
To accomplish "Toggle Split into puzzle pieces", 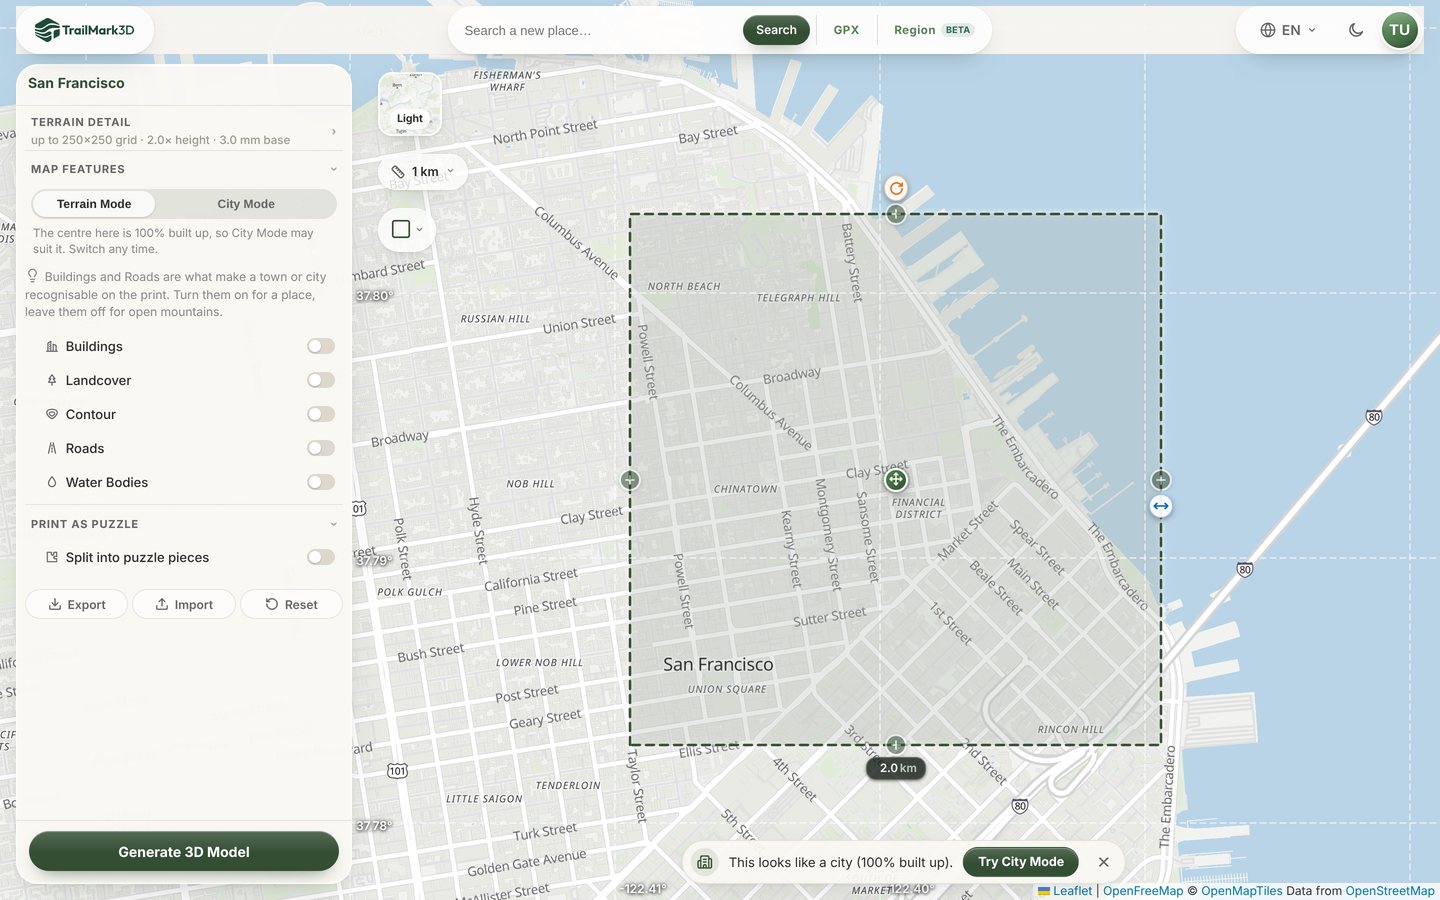I will tap(321, 557).
